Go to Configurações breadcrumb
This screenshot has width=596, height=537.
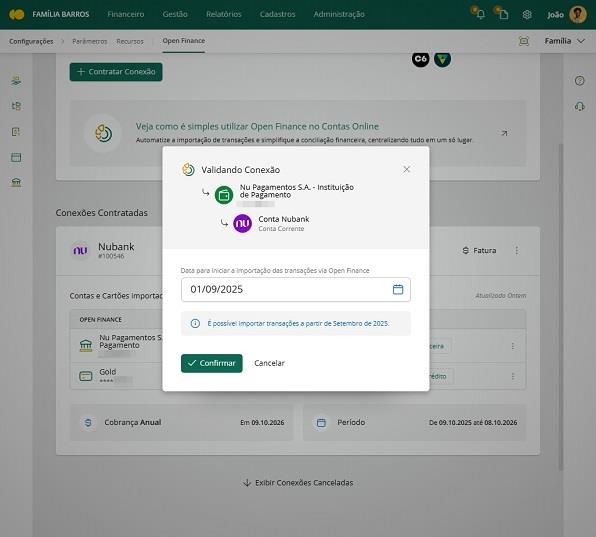tap(31, 41)
